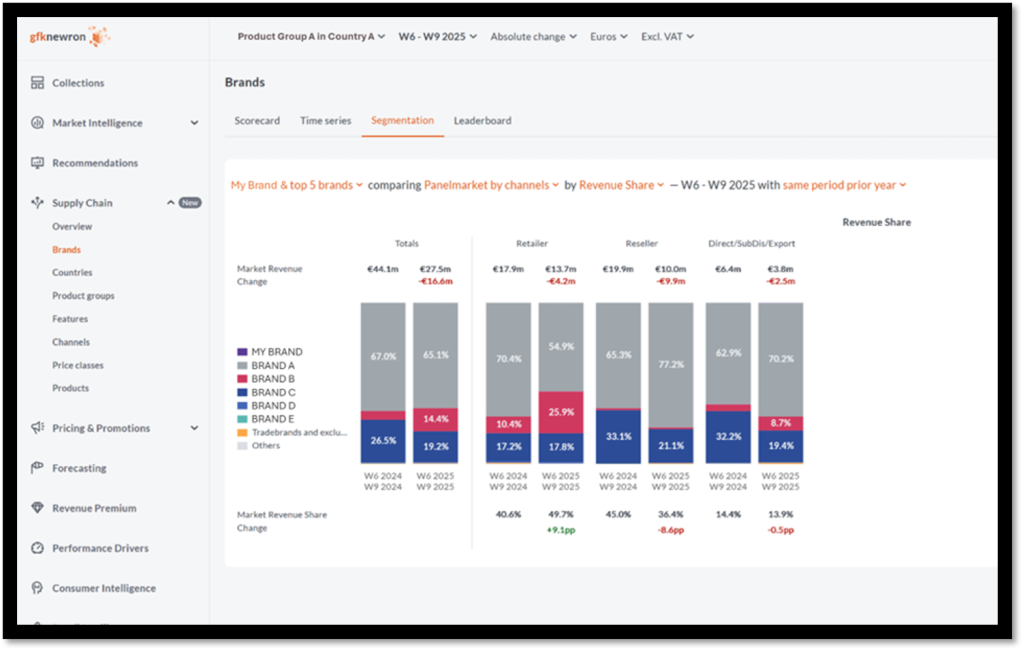The height and width of the screenshot is (650, 1023).
Task: Click the Totals 14.4% red bar segment
Action: [435, 420]
